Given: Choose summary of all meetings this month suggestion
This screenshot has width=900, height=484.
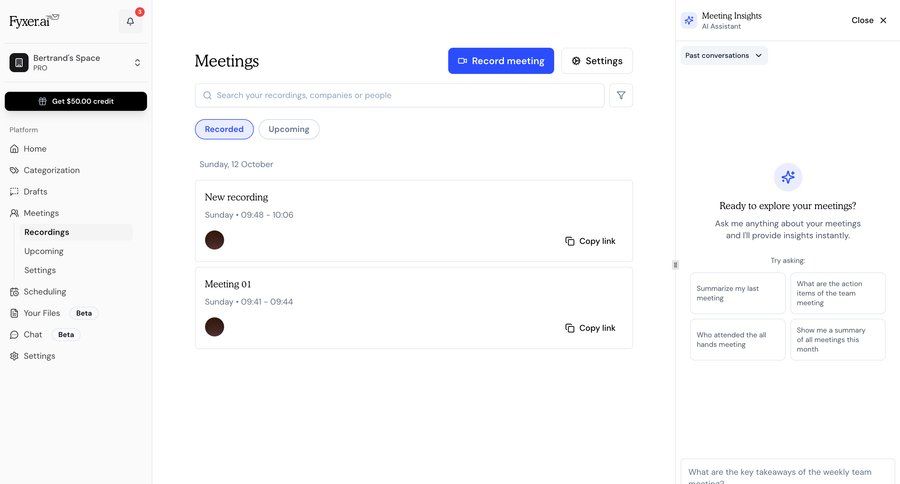Looking at the screenshot, I should click(838, 340).
